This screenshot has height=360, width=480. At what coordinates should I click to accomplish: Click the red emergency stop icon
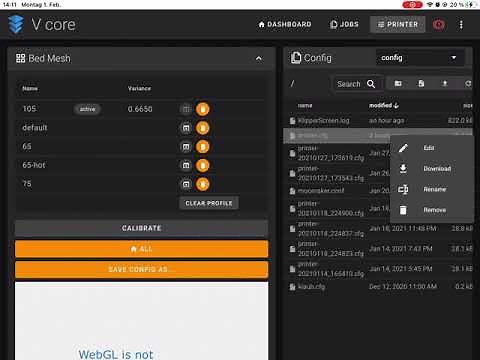438,24
